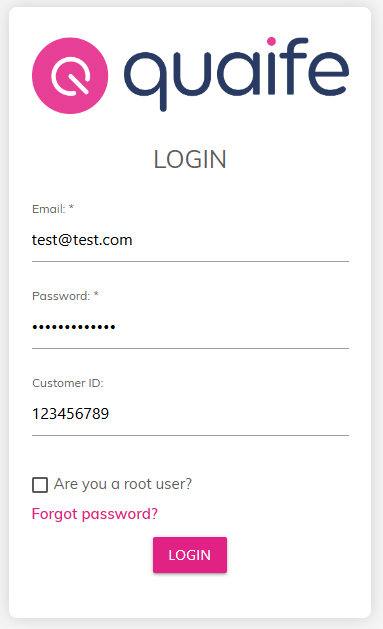The image size is (383, 629).
Task: Click the Password field label
Action: coord(61,296)
